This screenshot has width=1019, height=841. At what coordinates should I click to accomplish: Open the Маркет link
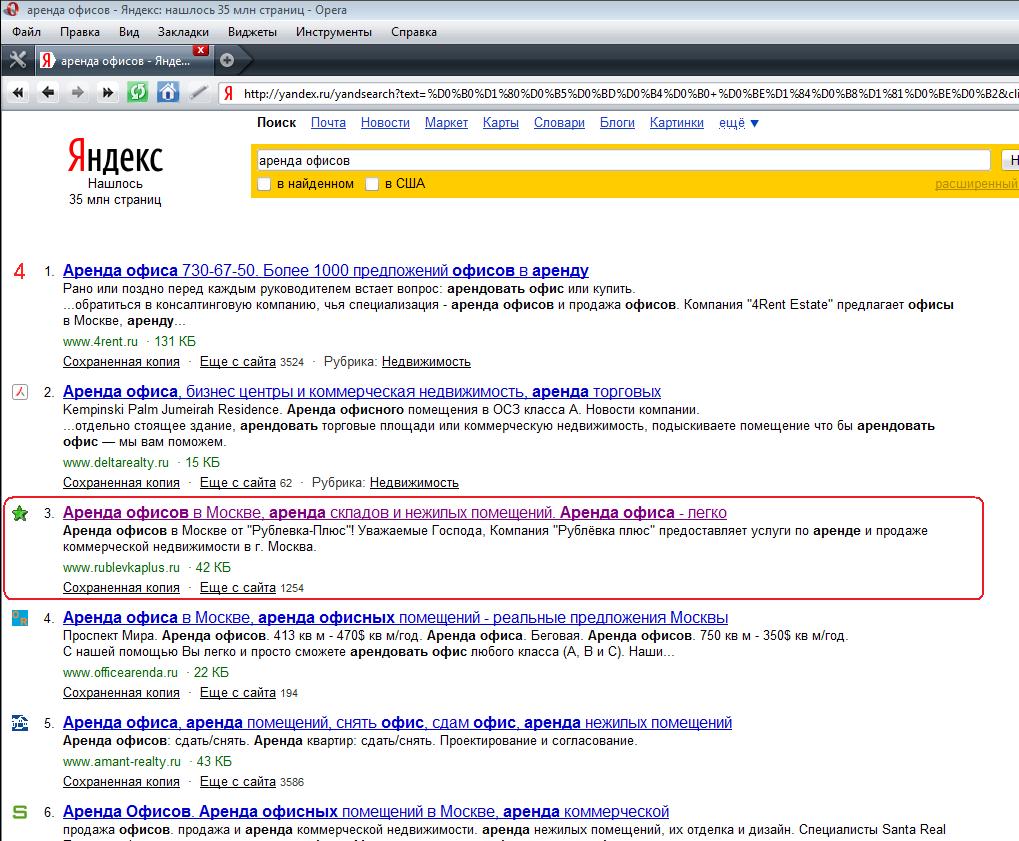point(446,122)
